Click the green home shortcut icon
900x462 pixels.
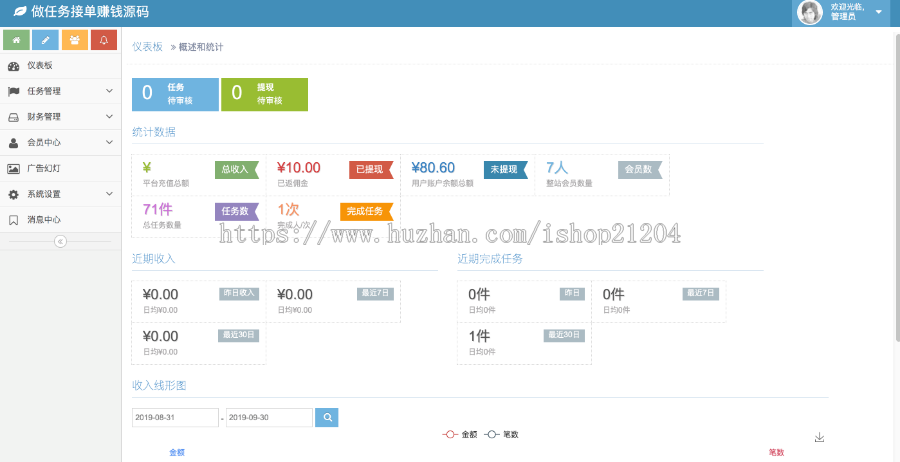tap(16, 40)
